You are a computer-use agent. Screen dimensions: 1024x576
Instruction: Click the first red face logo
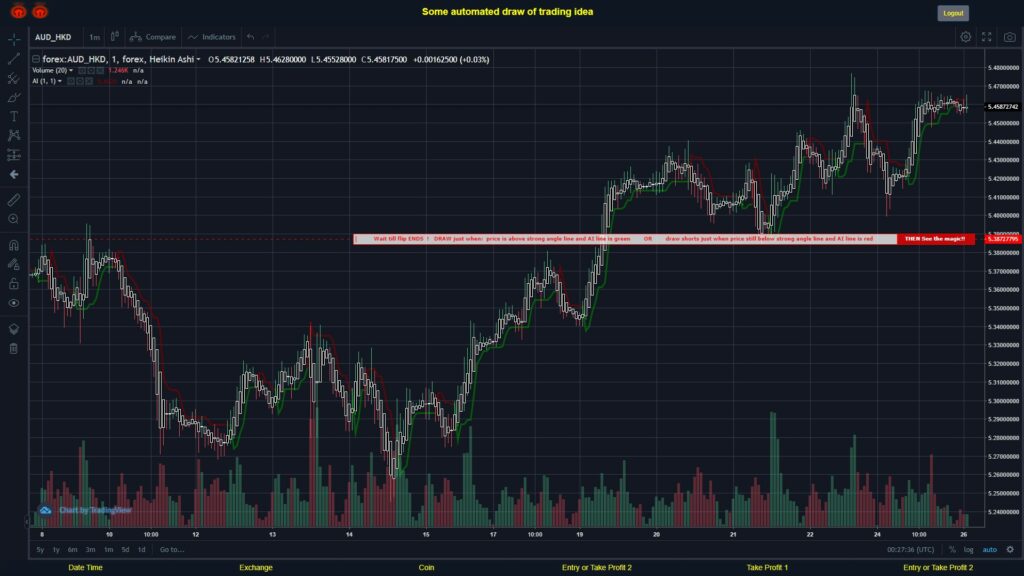click(x=18, y=11)
